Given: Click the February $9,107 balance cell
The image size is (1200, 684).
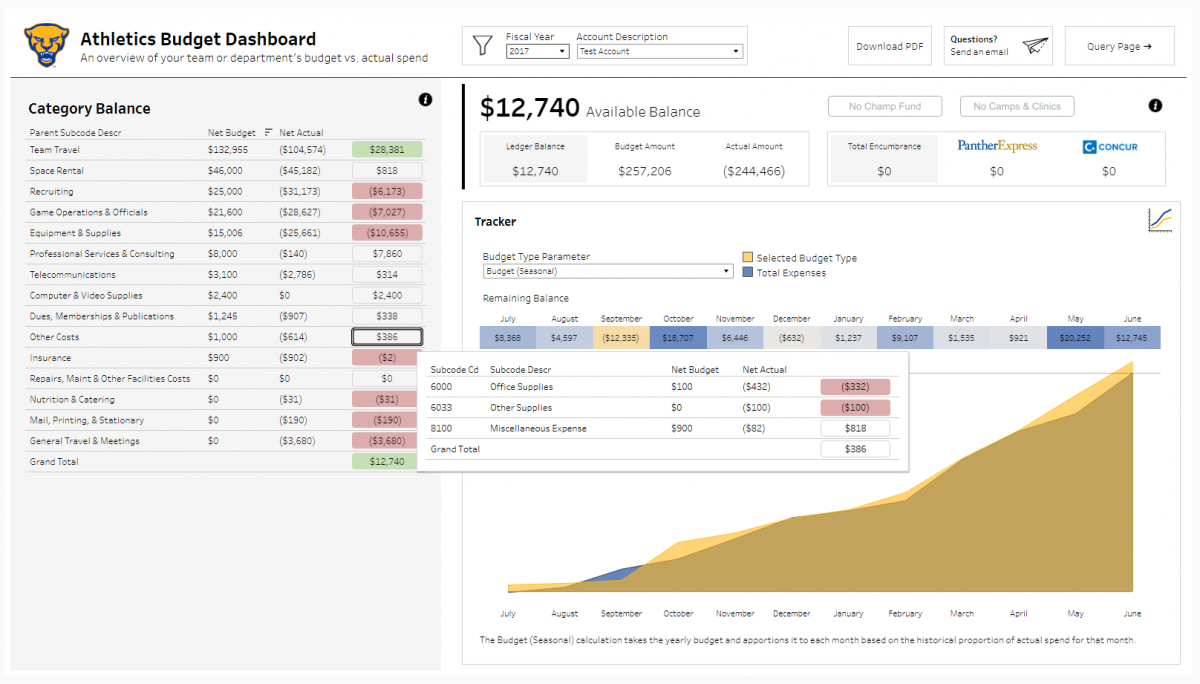Looking at the screenshot, I should [905, 338].
